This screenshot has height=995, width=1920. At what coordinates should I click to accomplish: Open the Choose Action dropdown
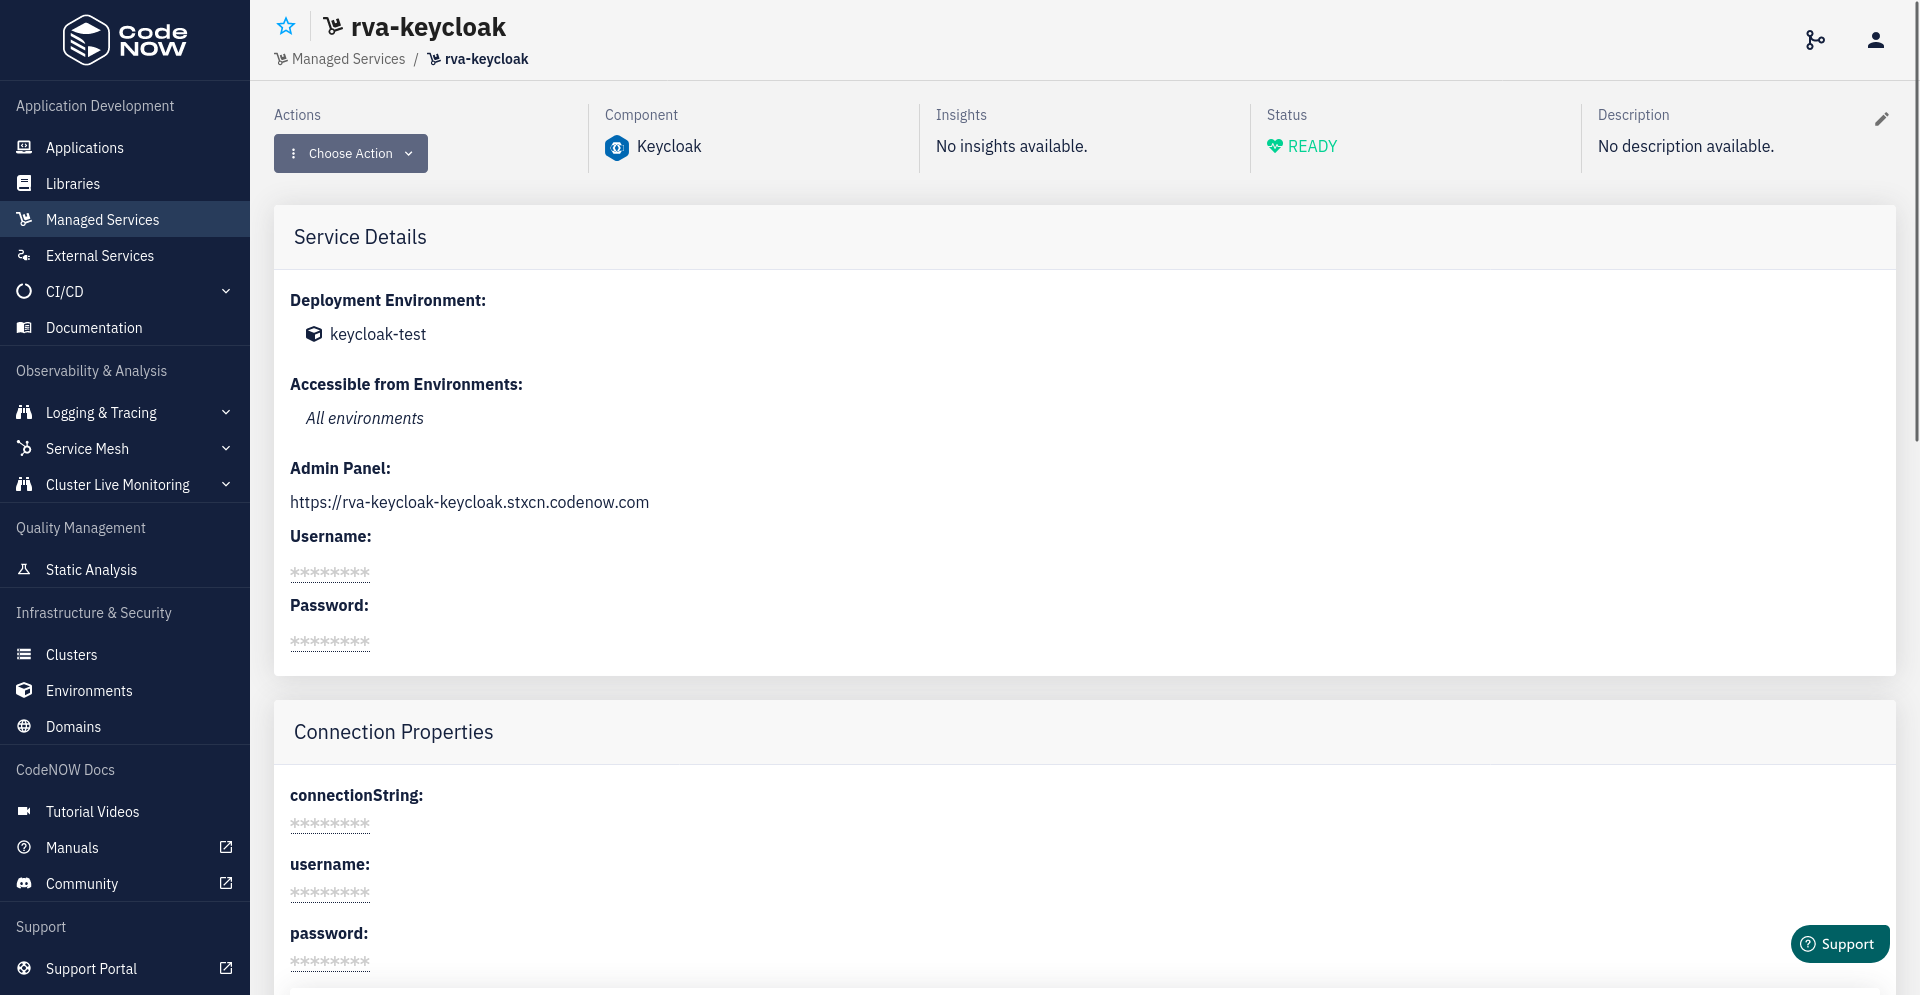351,153
